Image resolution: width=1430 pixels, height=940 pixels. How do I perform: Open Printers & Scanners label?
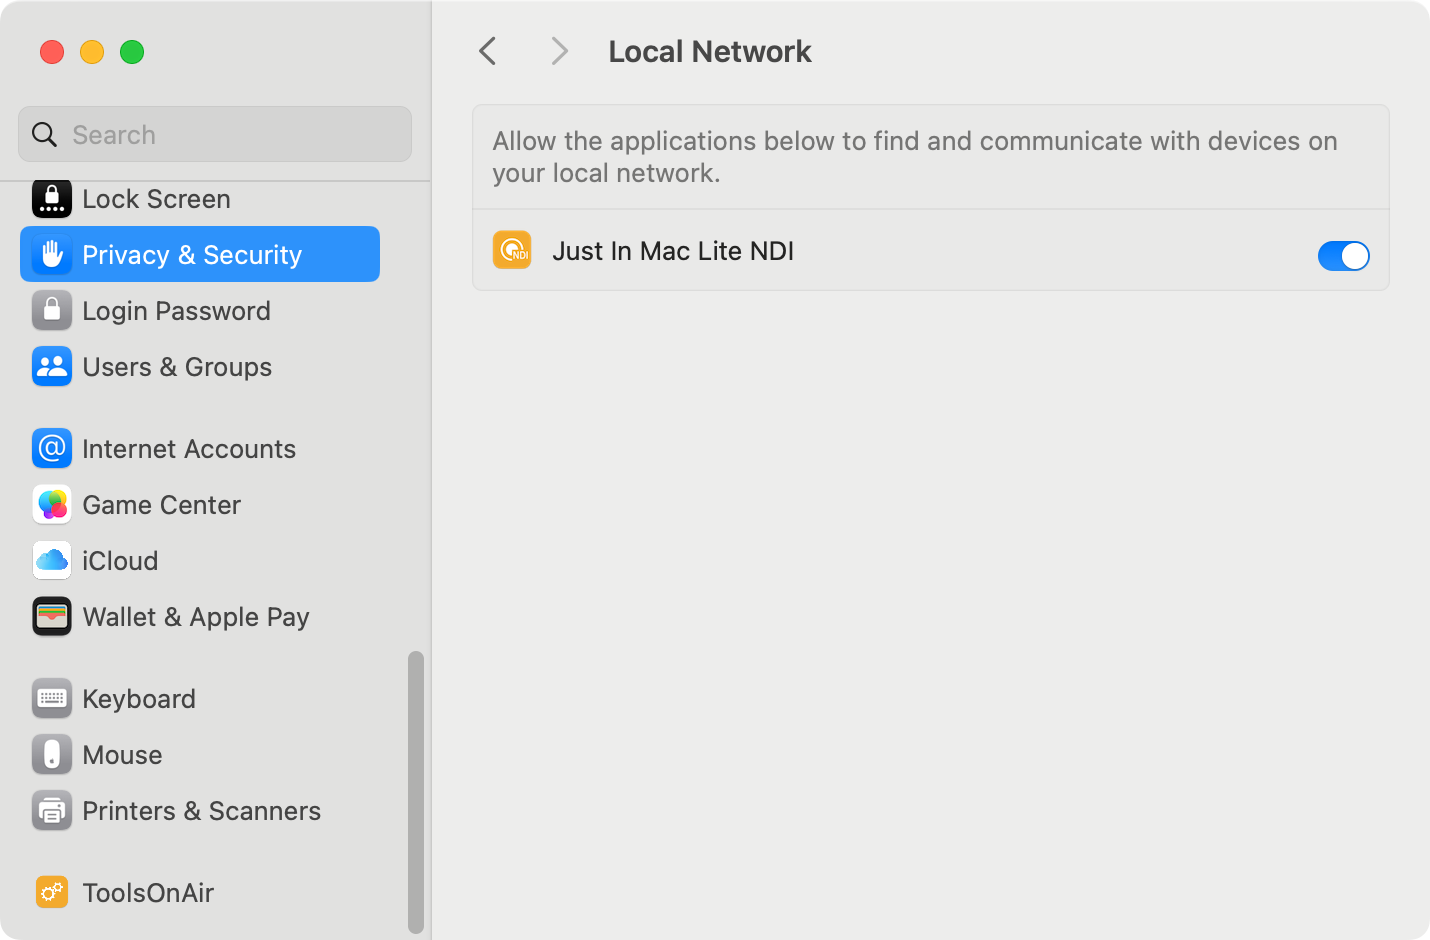201,811
